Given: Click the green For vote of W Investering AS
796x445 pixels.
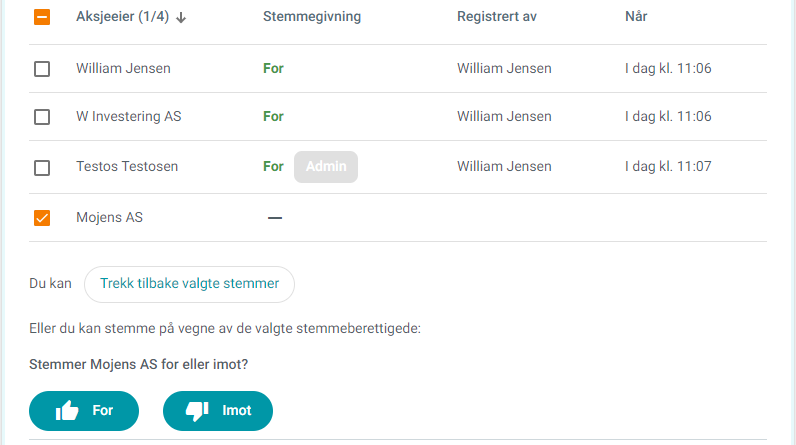Looking at the screenshot, I should pyautogui.click(x=273, y=116).
